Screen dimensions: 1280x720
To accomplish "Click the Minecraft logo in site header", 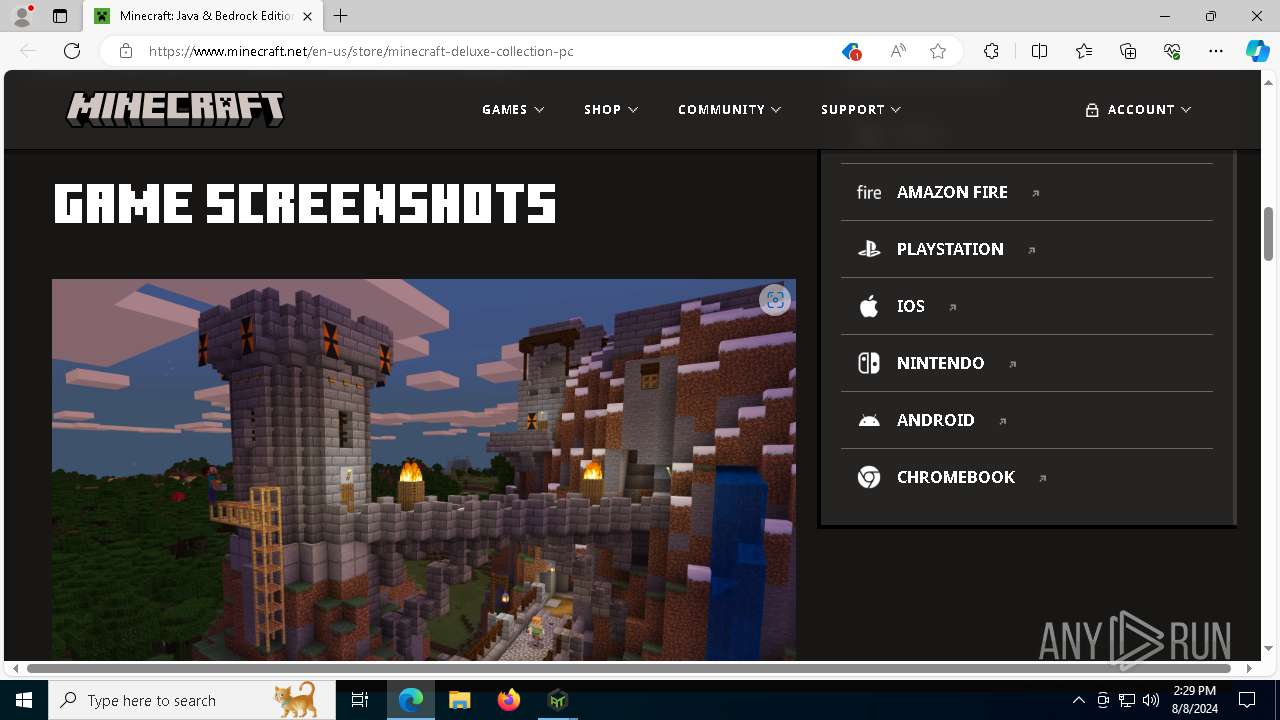I will pyautogui.click(x=175, y=109).
